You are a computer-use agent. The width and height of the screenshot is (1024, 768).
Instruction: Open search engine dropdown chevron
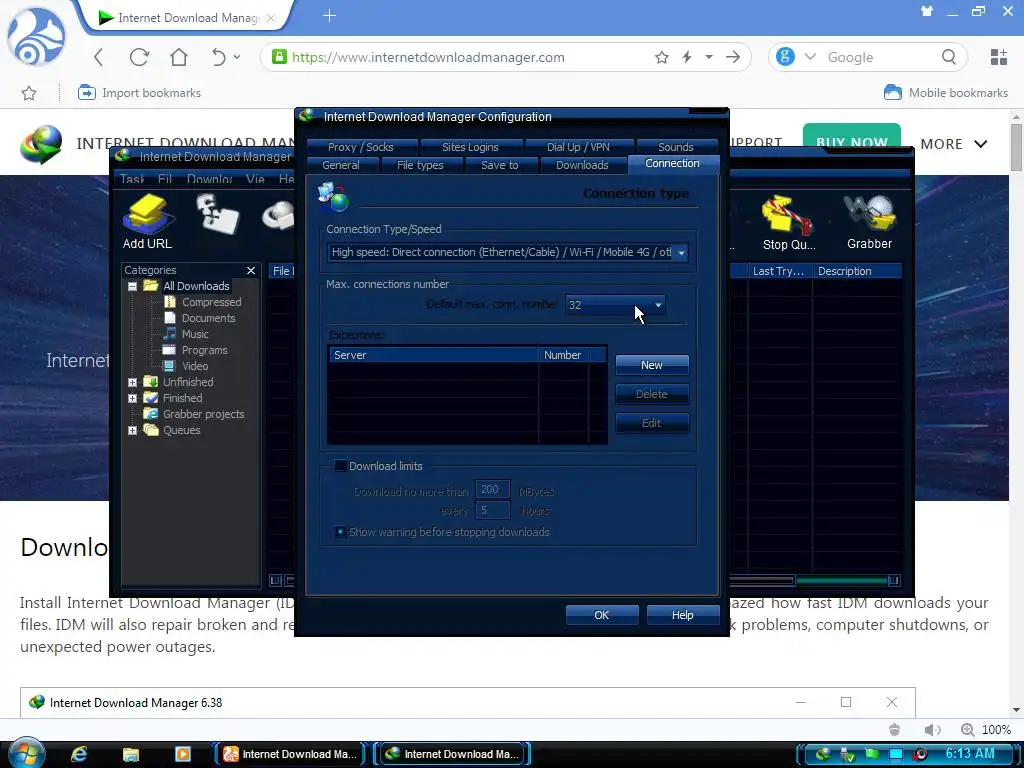tap(810, 57)
